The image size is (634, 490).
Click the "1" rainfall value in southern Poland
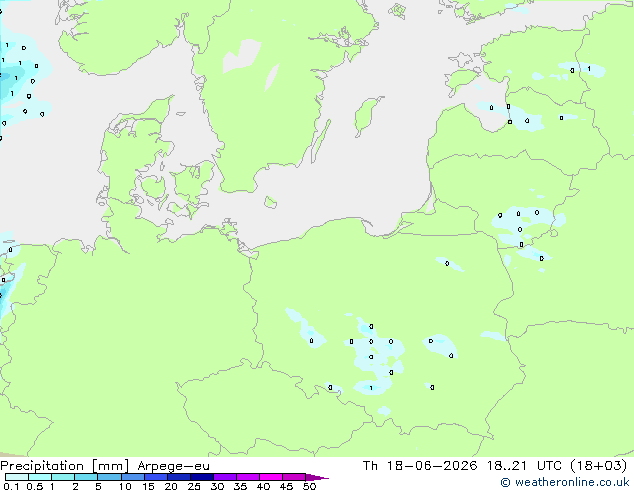[371, 388]
